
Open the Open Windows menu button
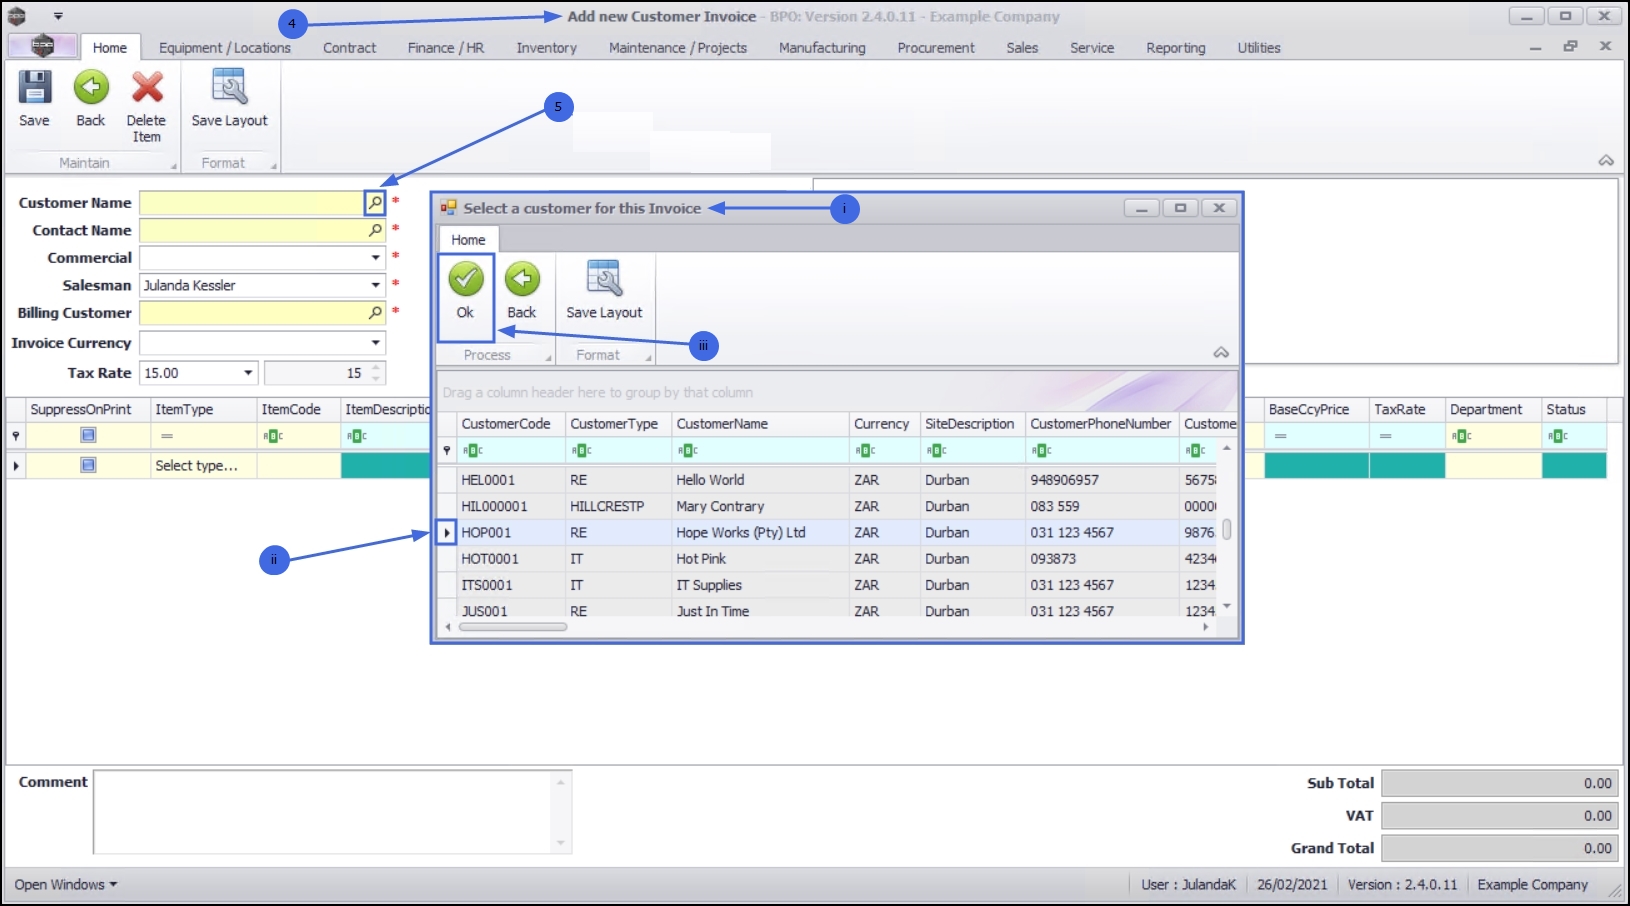click(x=66, y=885)
